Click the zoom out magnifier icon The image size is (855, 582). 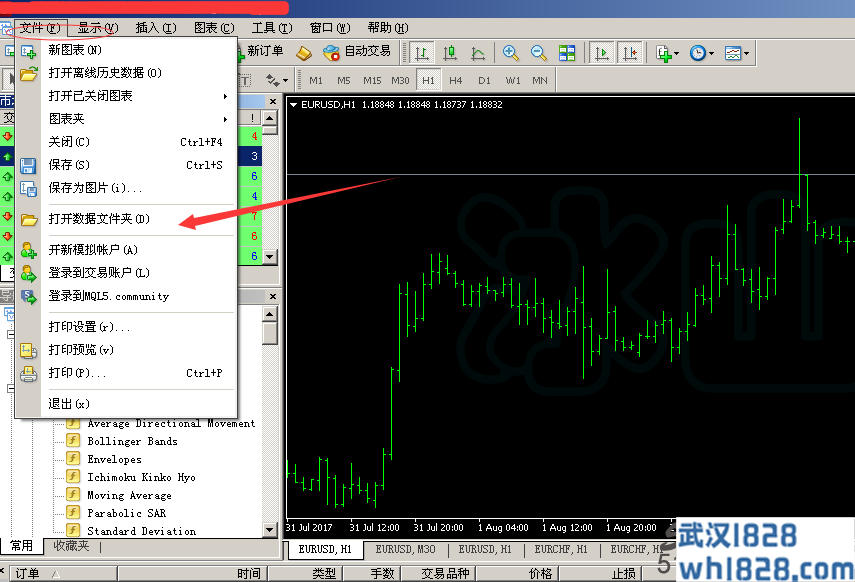[539, 52]
